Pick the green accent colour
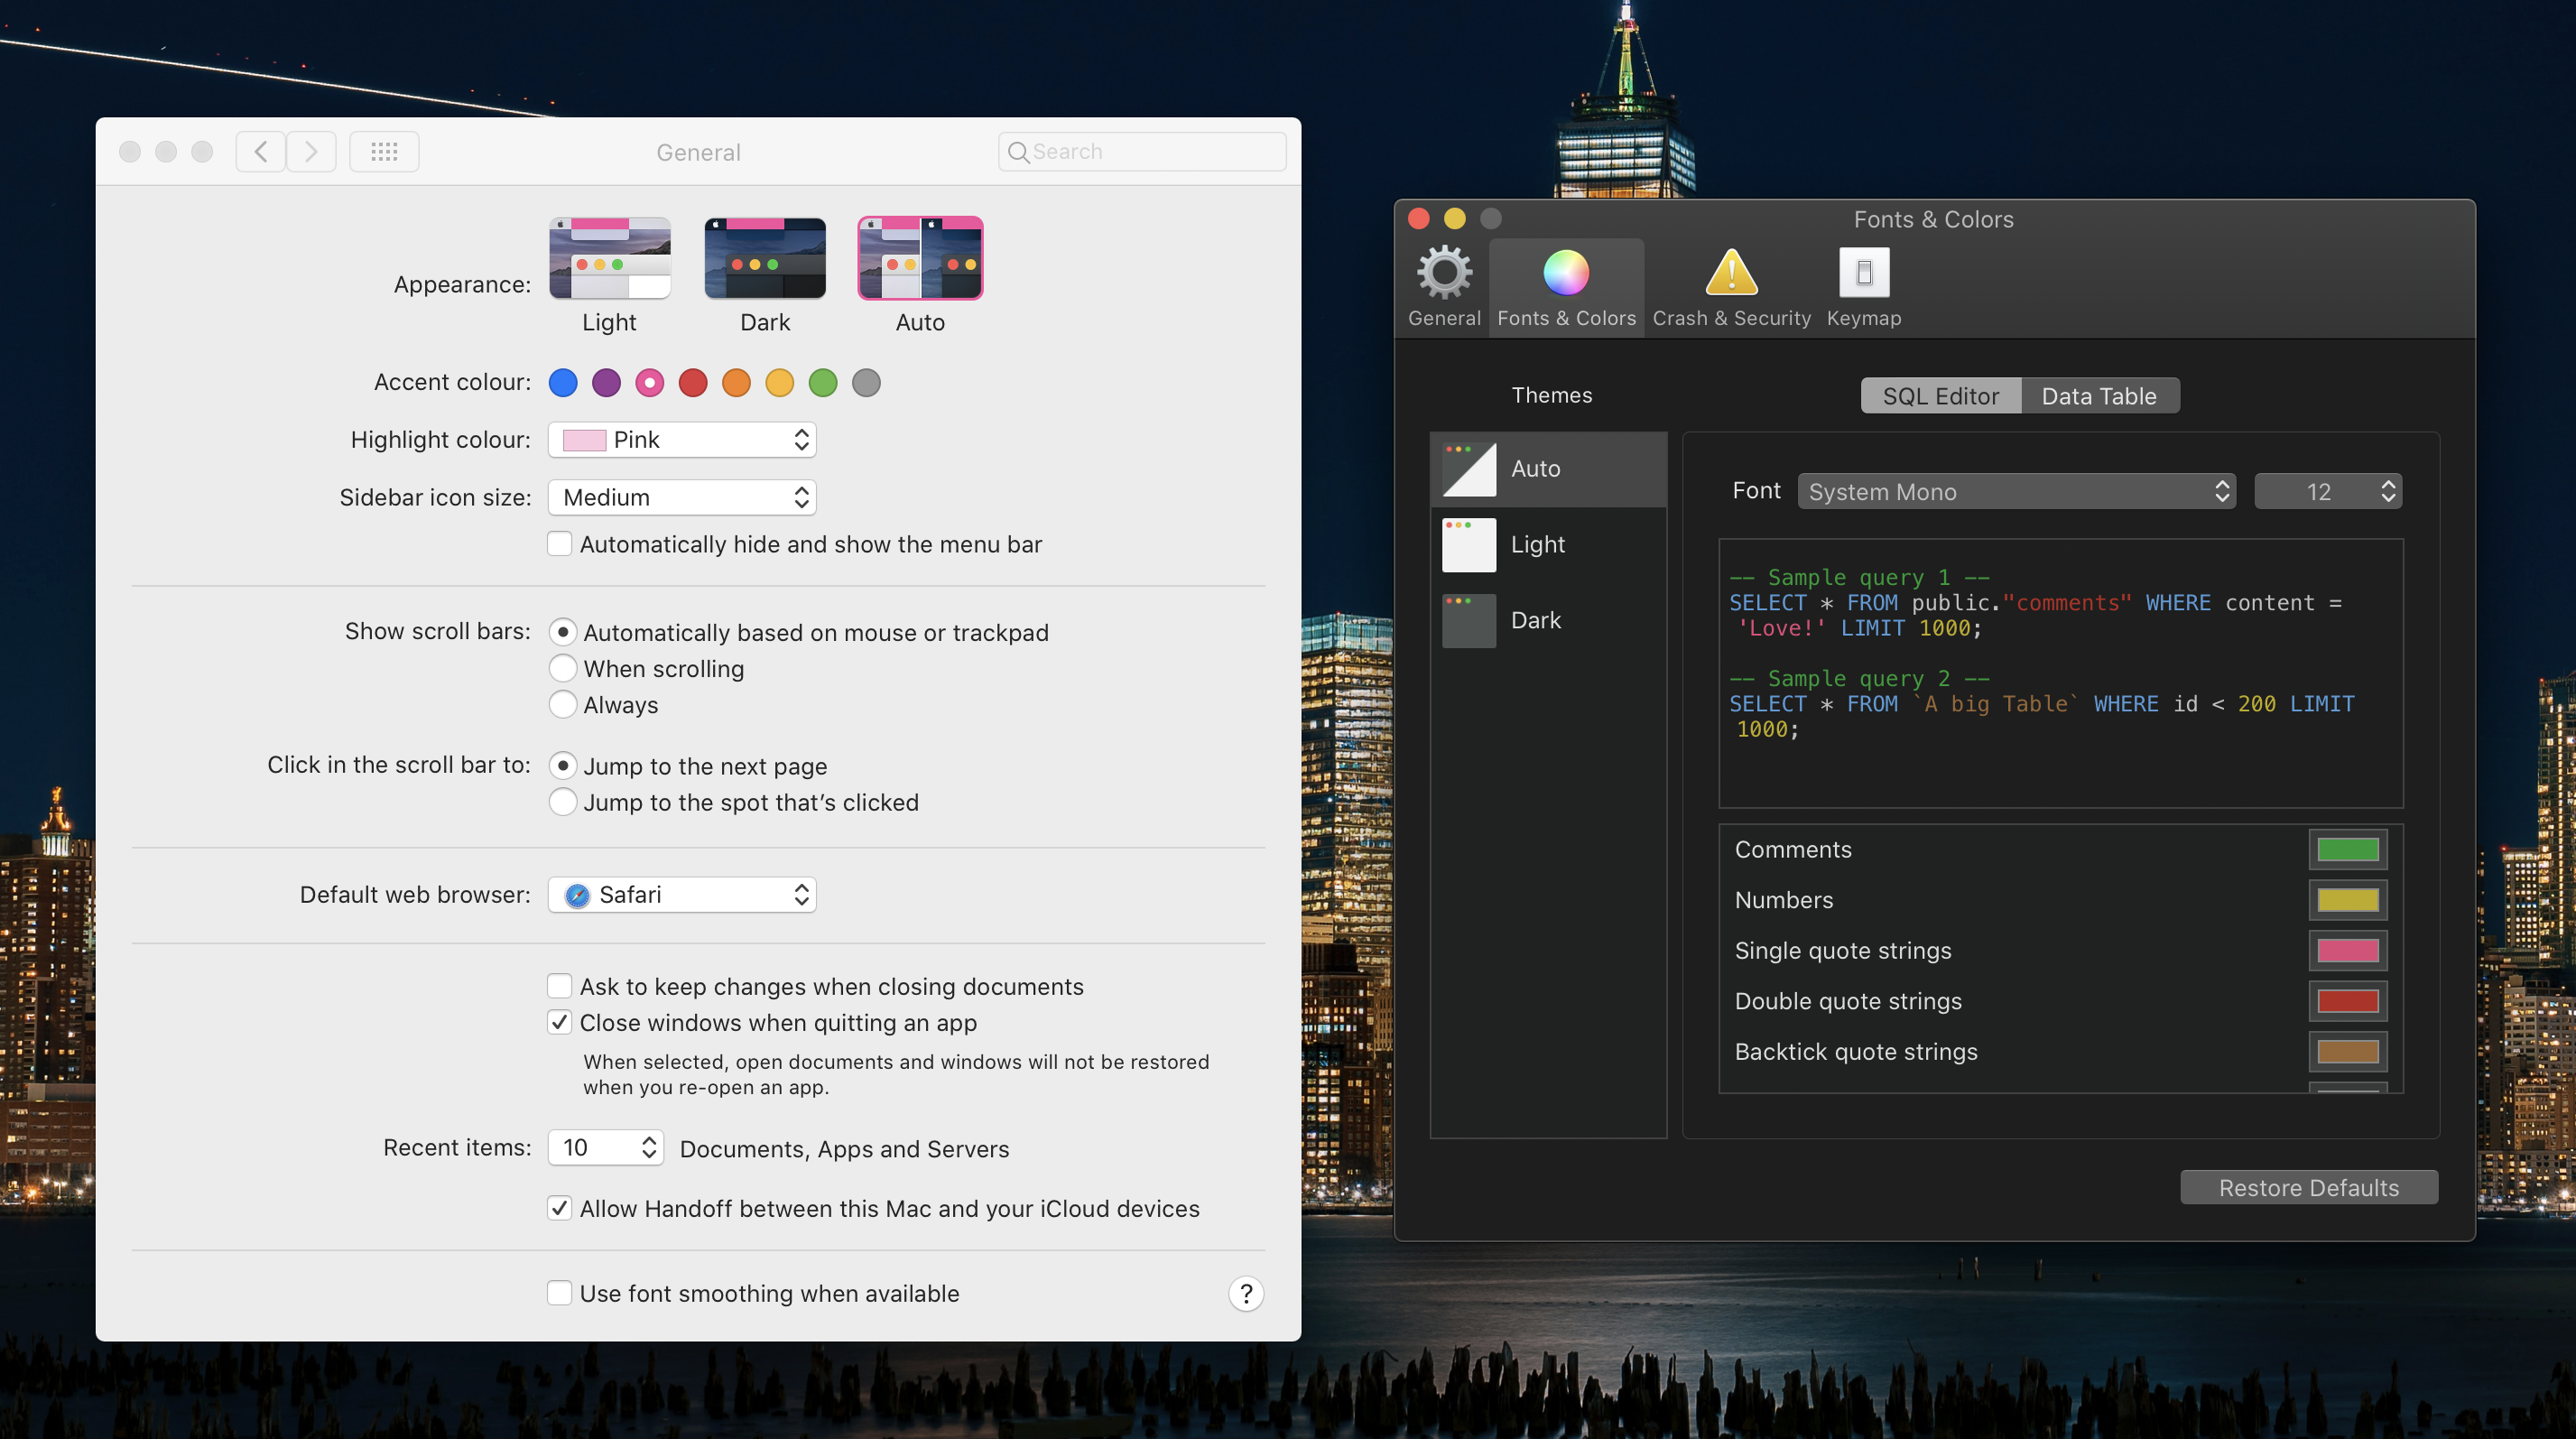Image resolution: width=2576 pixels, height=1439 pixels. click(823, 383)
